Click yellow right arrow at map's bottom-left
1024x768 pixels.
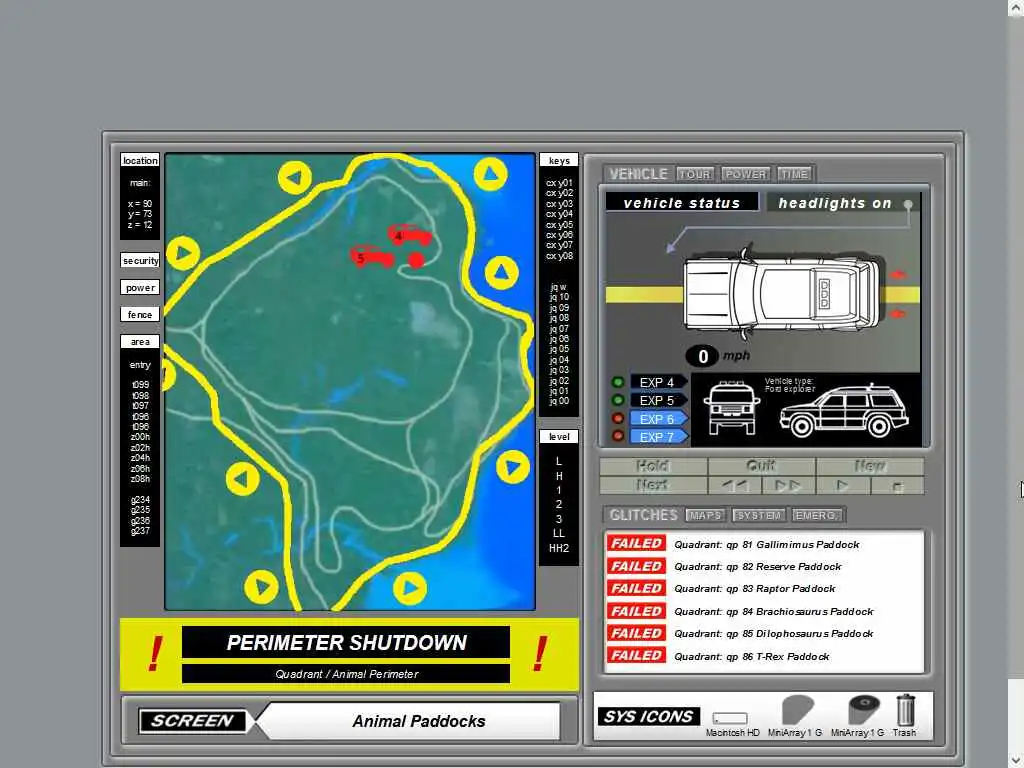[x=261, y=586]
